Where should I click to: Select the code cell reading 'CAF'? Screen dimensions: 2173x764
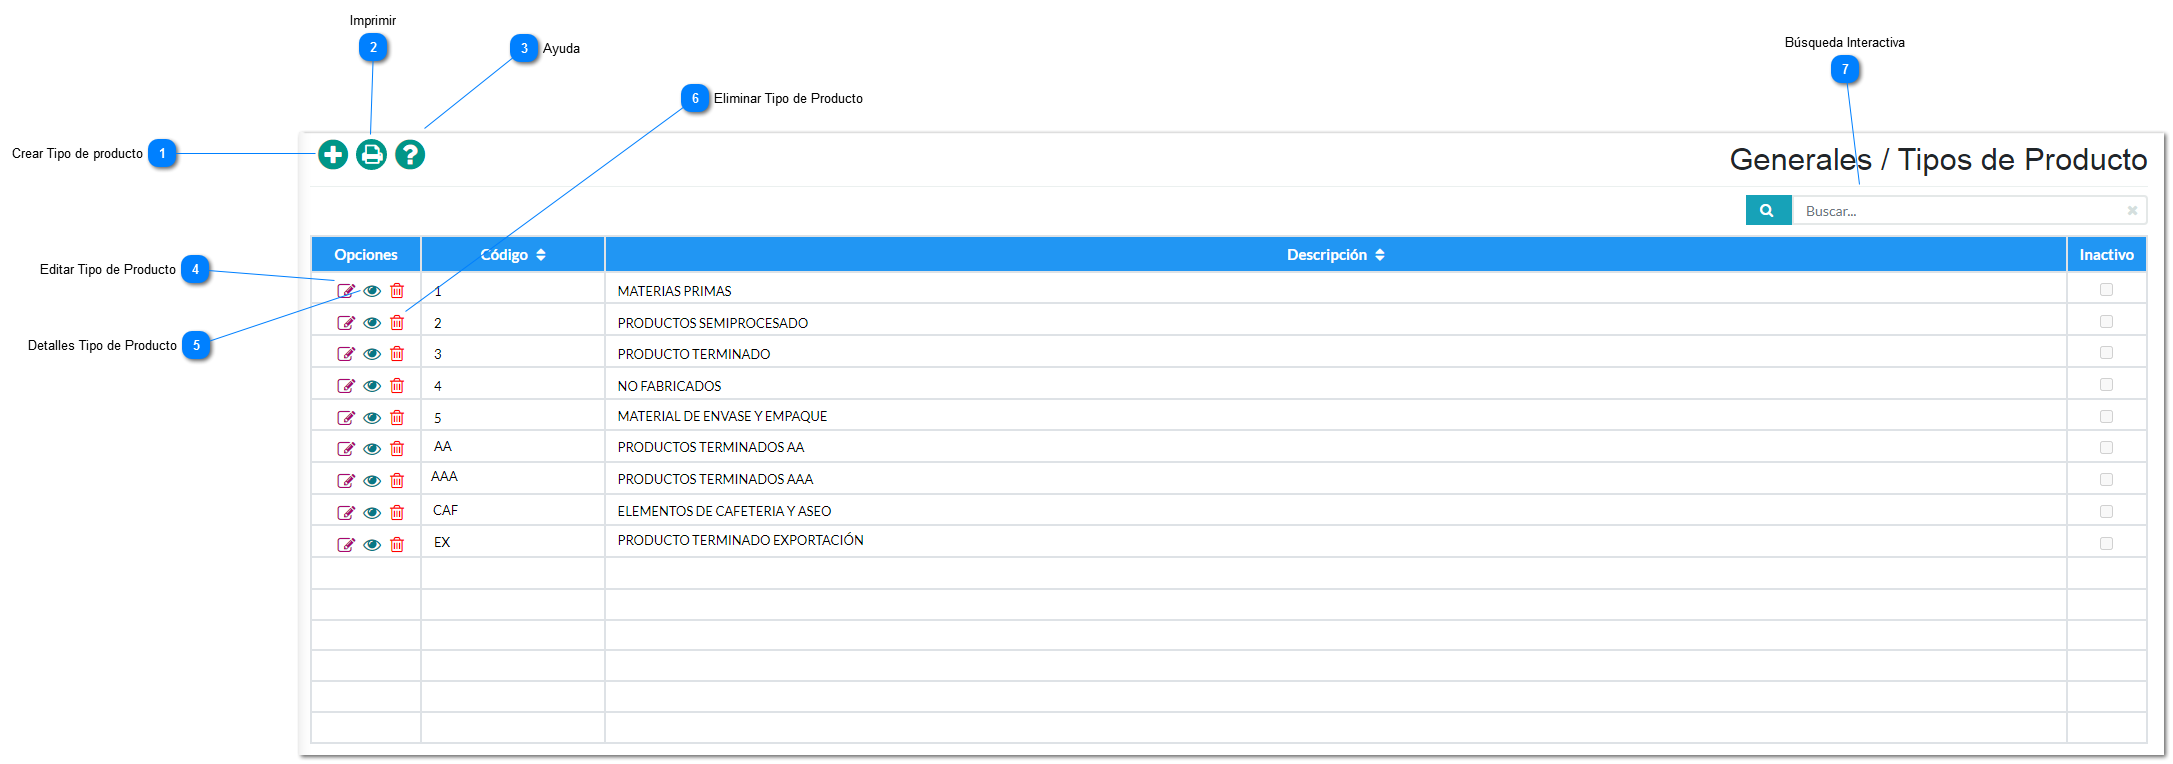[513, 510]
